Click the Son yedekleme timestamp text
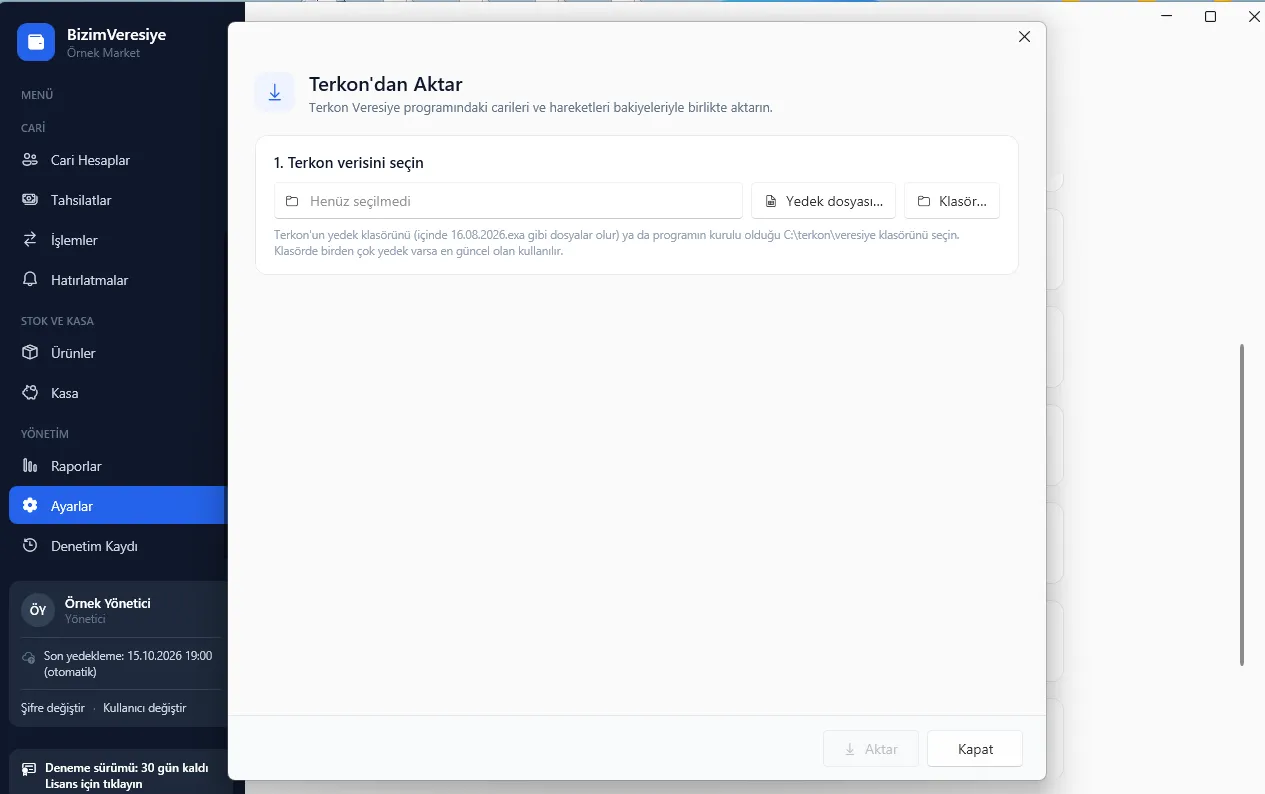Image resolution: width=1265 pixels, height=794 pixels. 128,664
